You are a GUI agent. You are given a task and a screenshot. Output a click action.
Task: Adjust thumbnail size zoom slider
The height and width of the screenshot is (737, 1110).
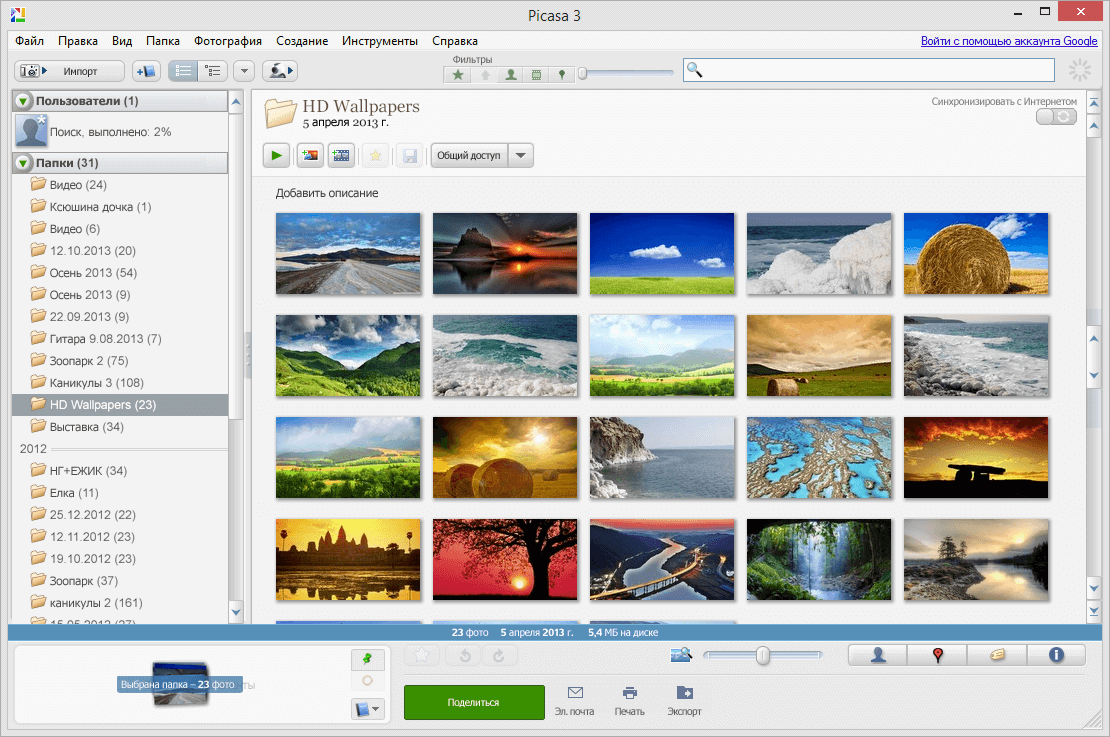(x=762, y=656)
